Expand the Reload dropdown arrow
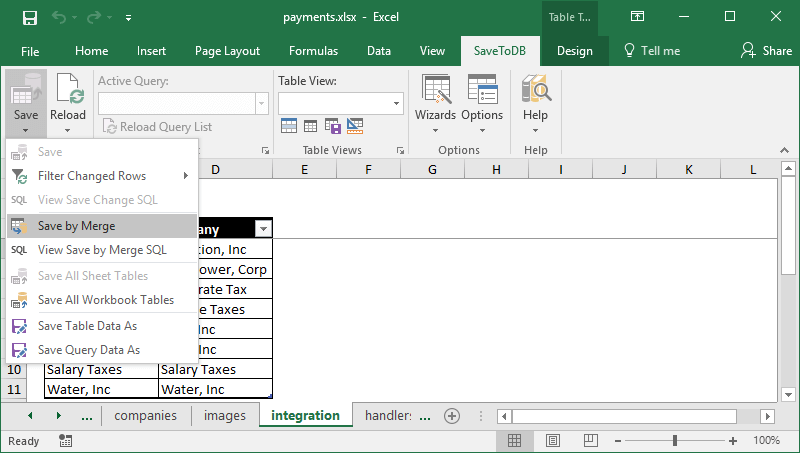Image resolution: width=800 pixels, height=453 pixels. [68, 131]
